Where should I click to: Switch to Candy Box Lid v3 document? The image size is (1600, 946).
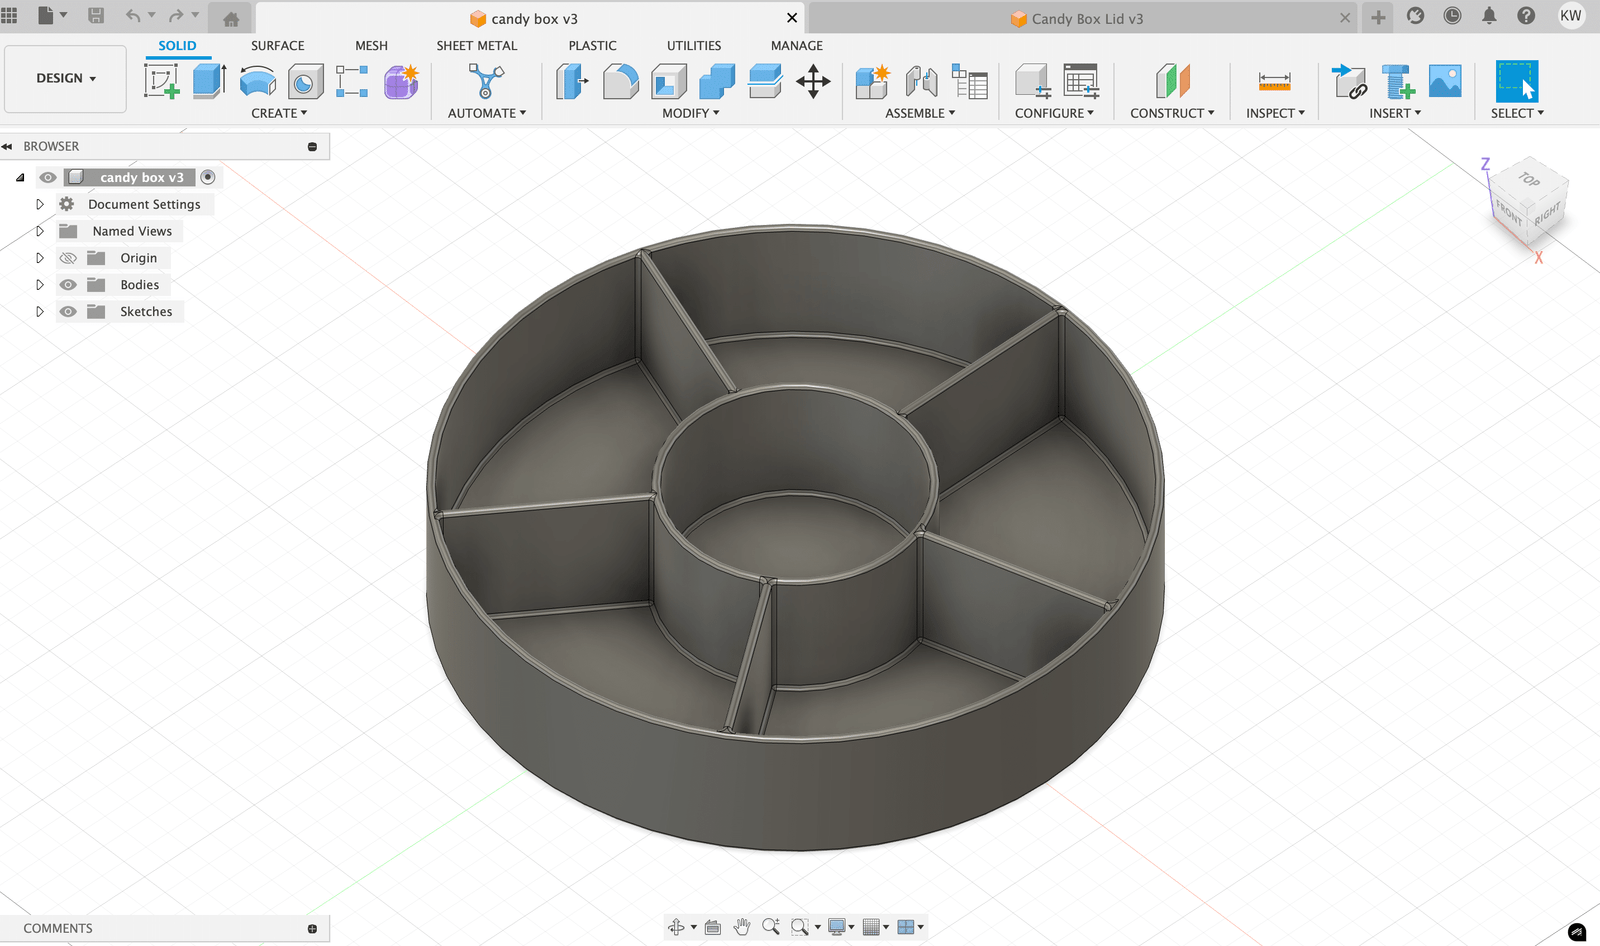pyautogui.click(x=1086, y=18)
